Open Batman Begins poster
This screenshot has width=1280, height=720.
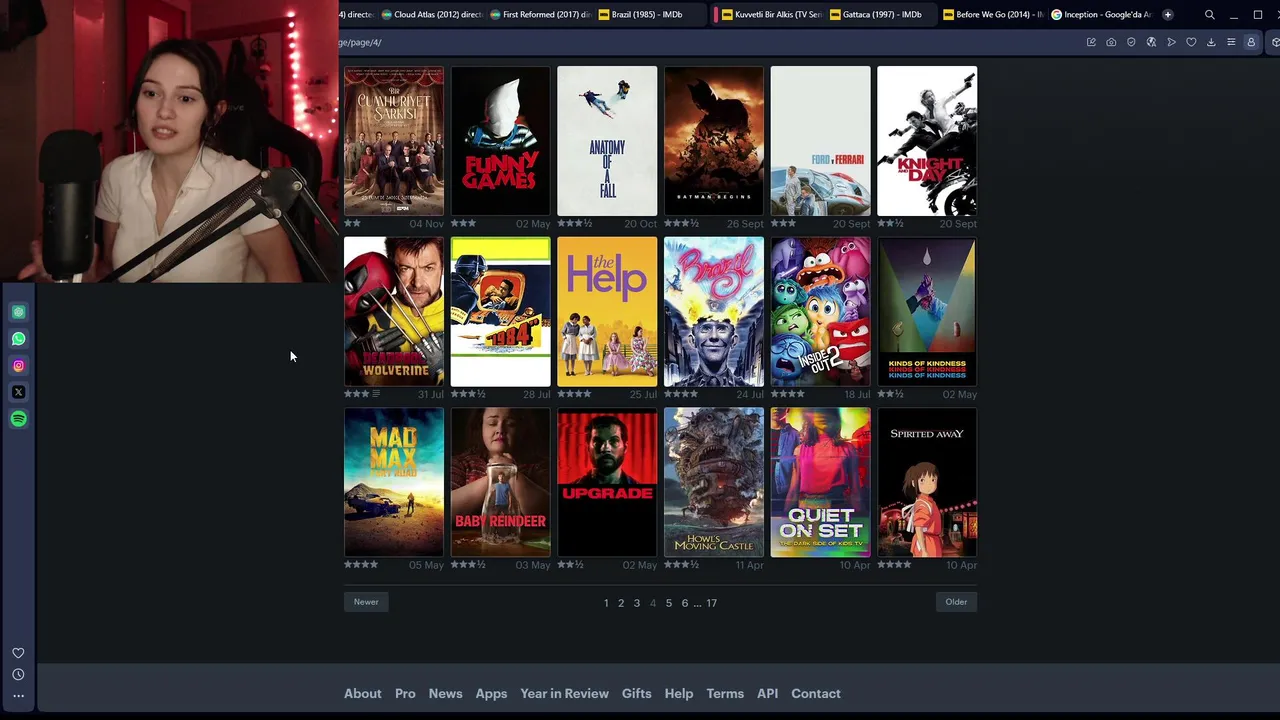click(714, 141)
